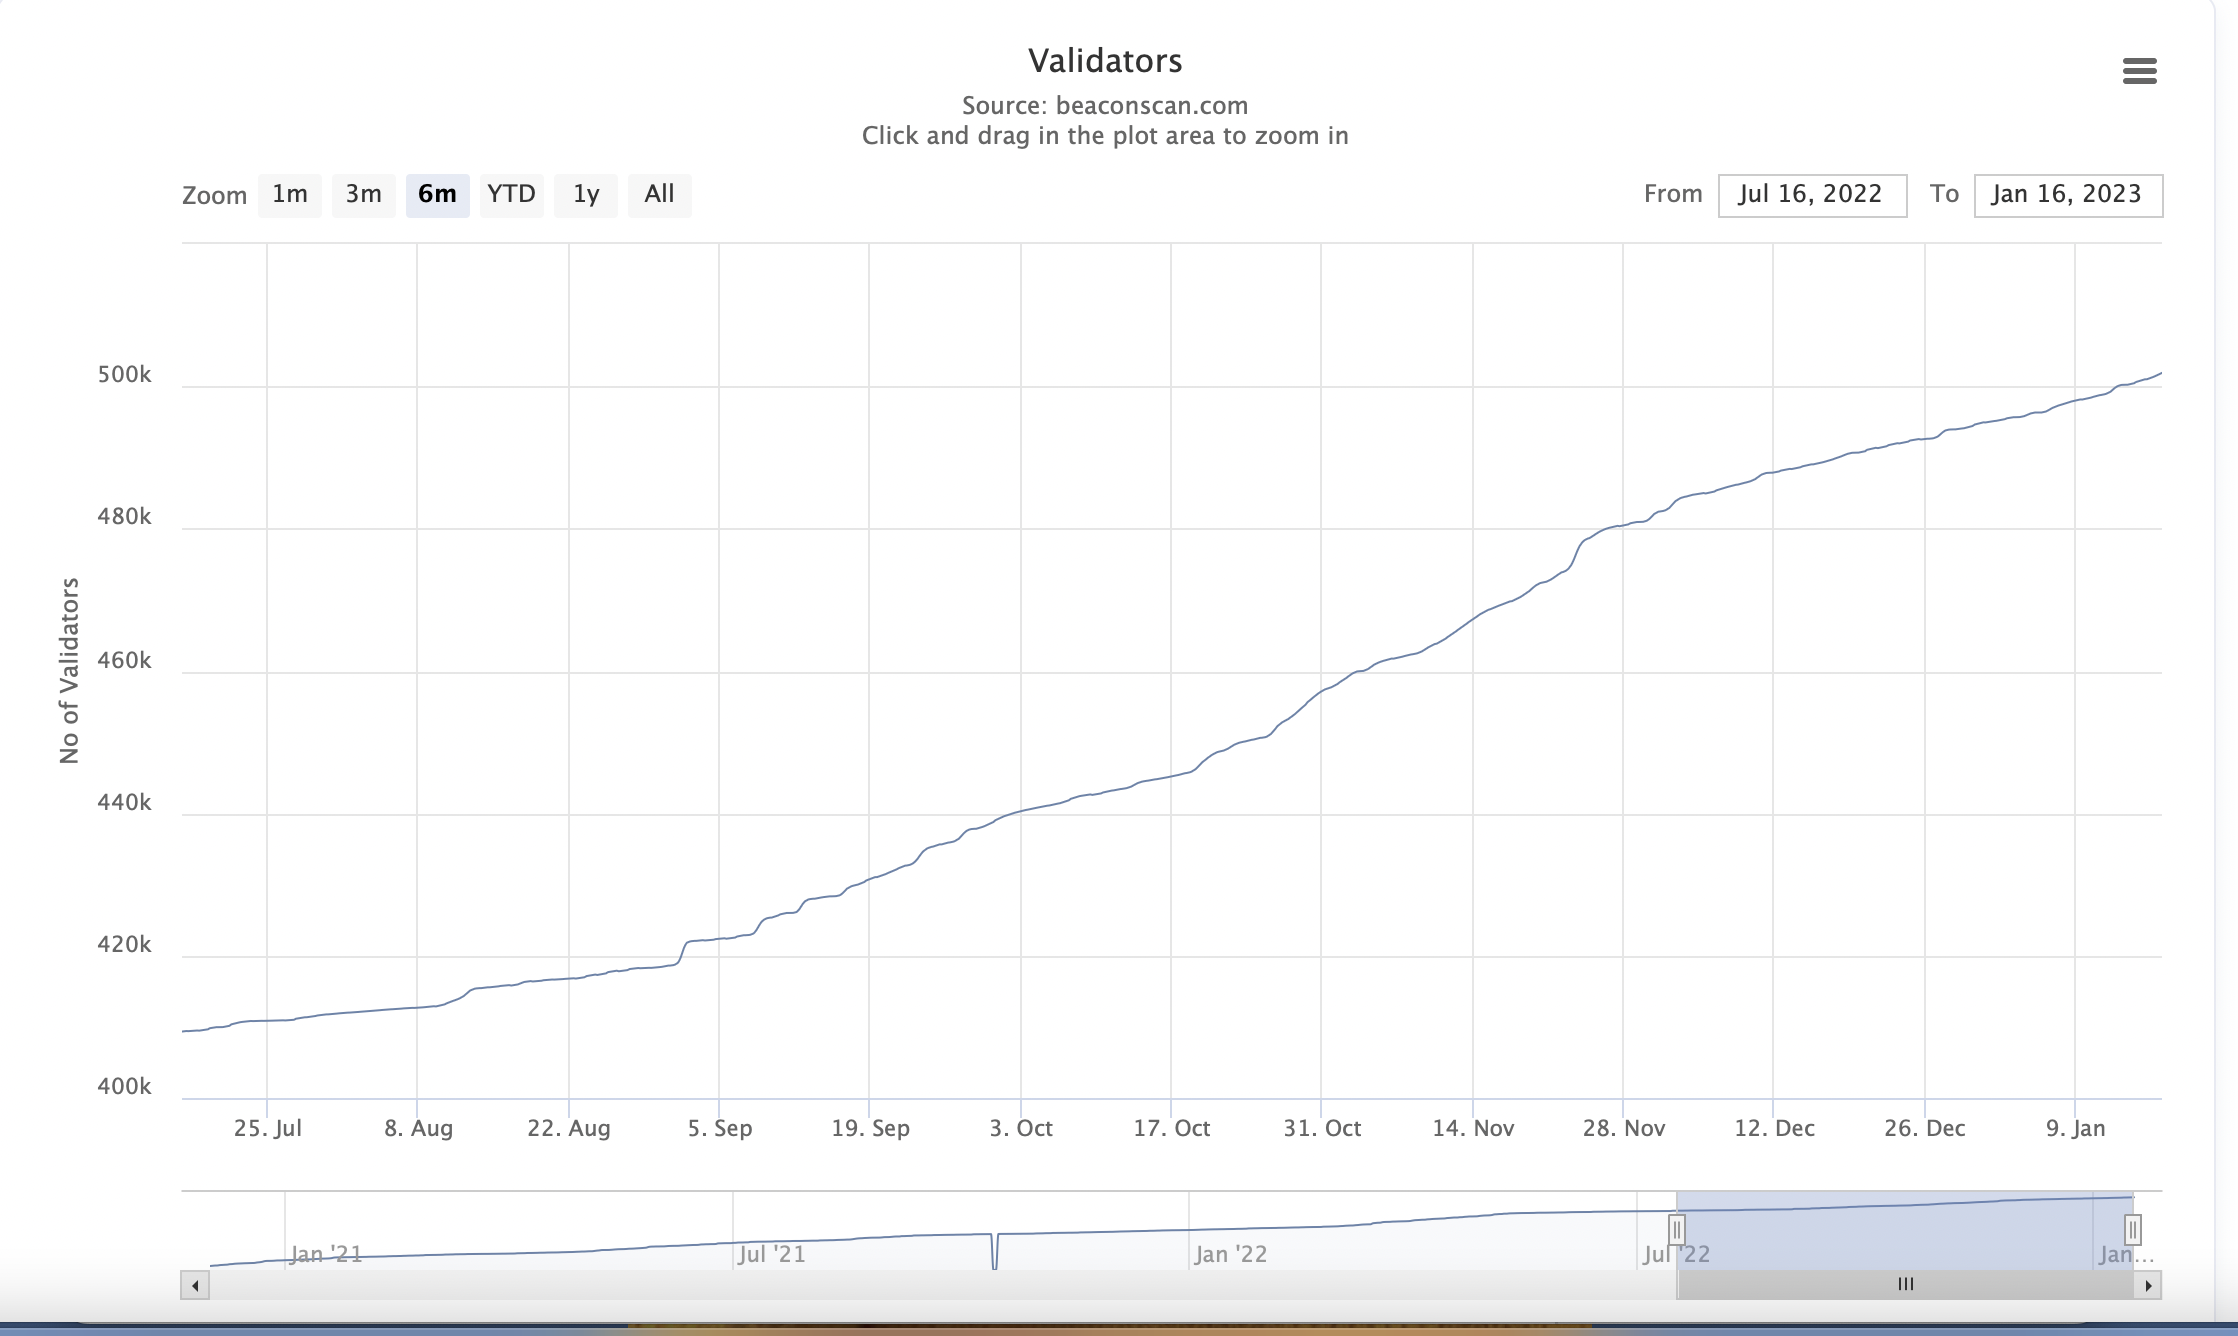Grab the left navigator range handle
This screenshot has width=2238, height=1336.
pos(1677,1229)
